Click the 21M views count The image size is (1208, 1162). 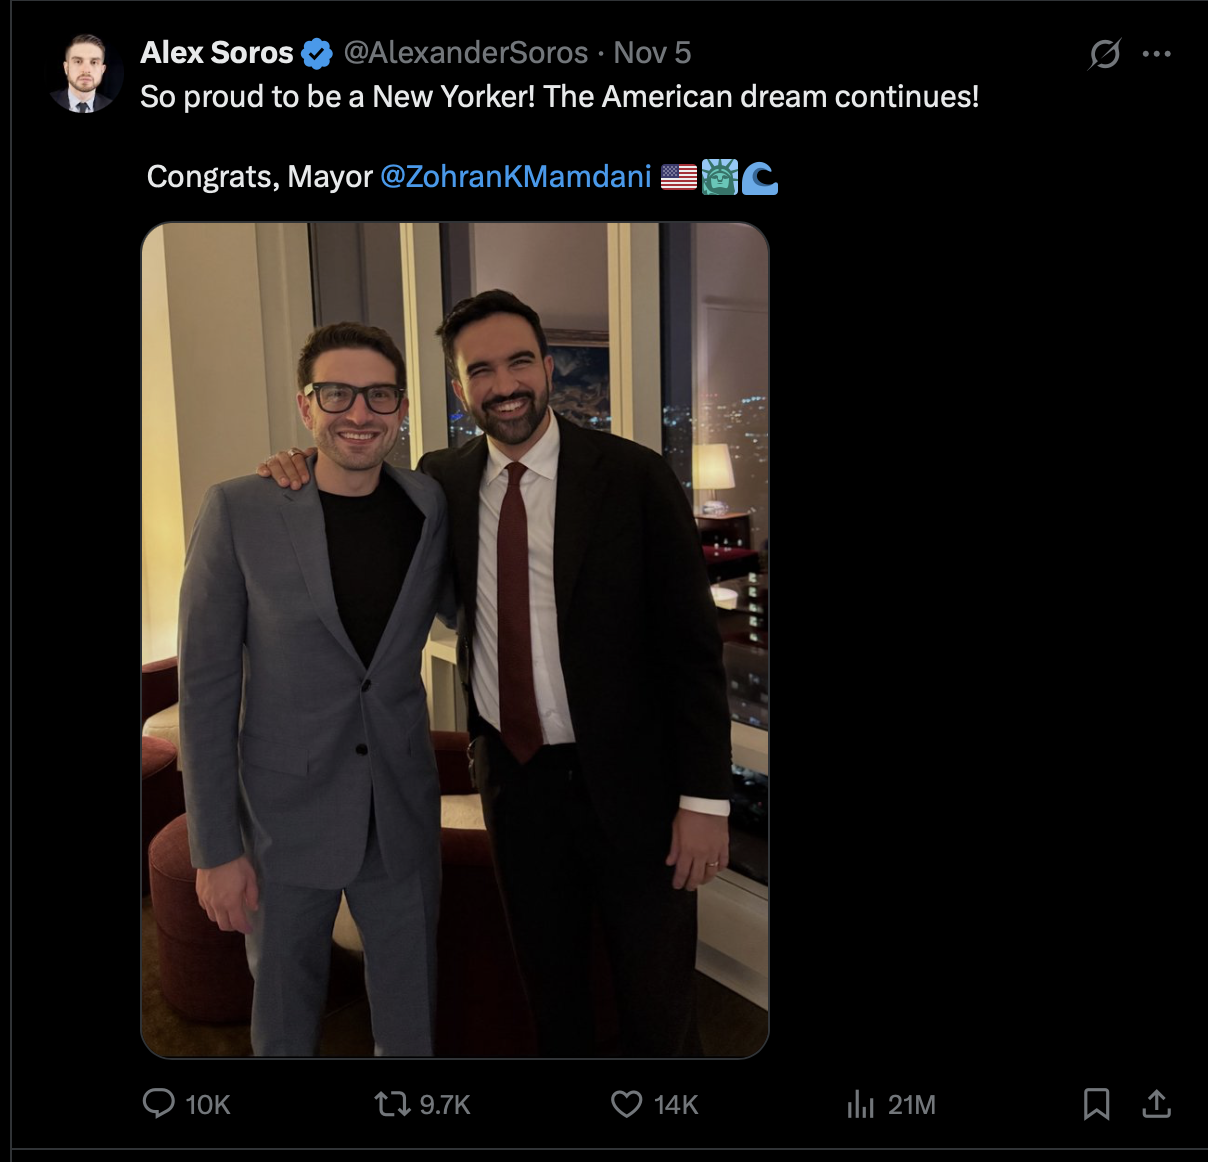[x=912, y=1105]
